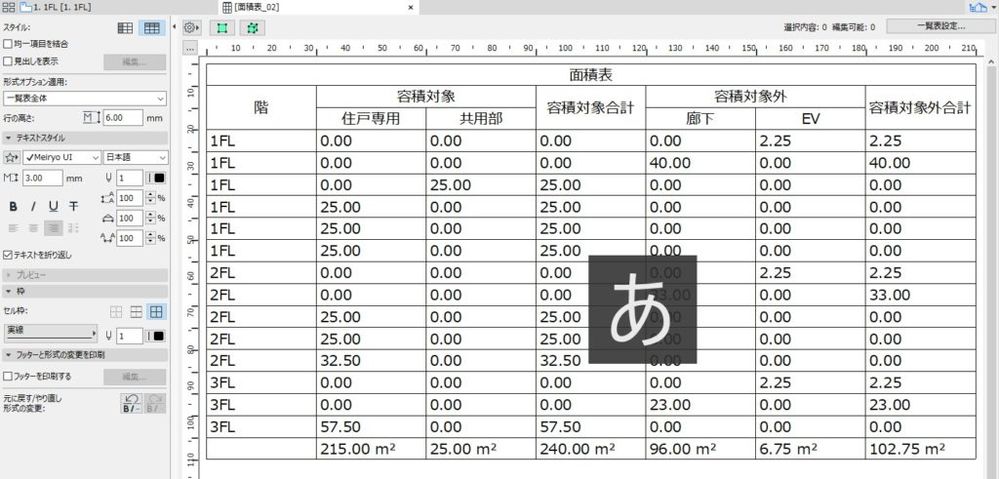Apply justified text alignment
Viewport: 999px width, 479px height.
pyautogui.click(x=74, y=228)
